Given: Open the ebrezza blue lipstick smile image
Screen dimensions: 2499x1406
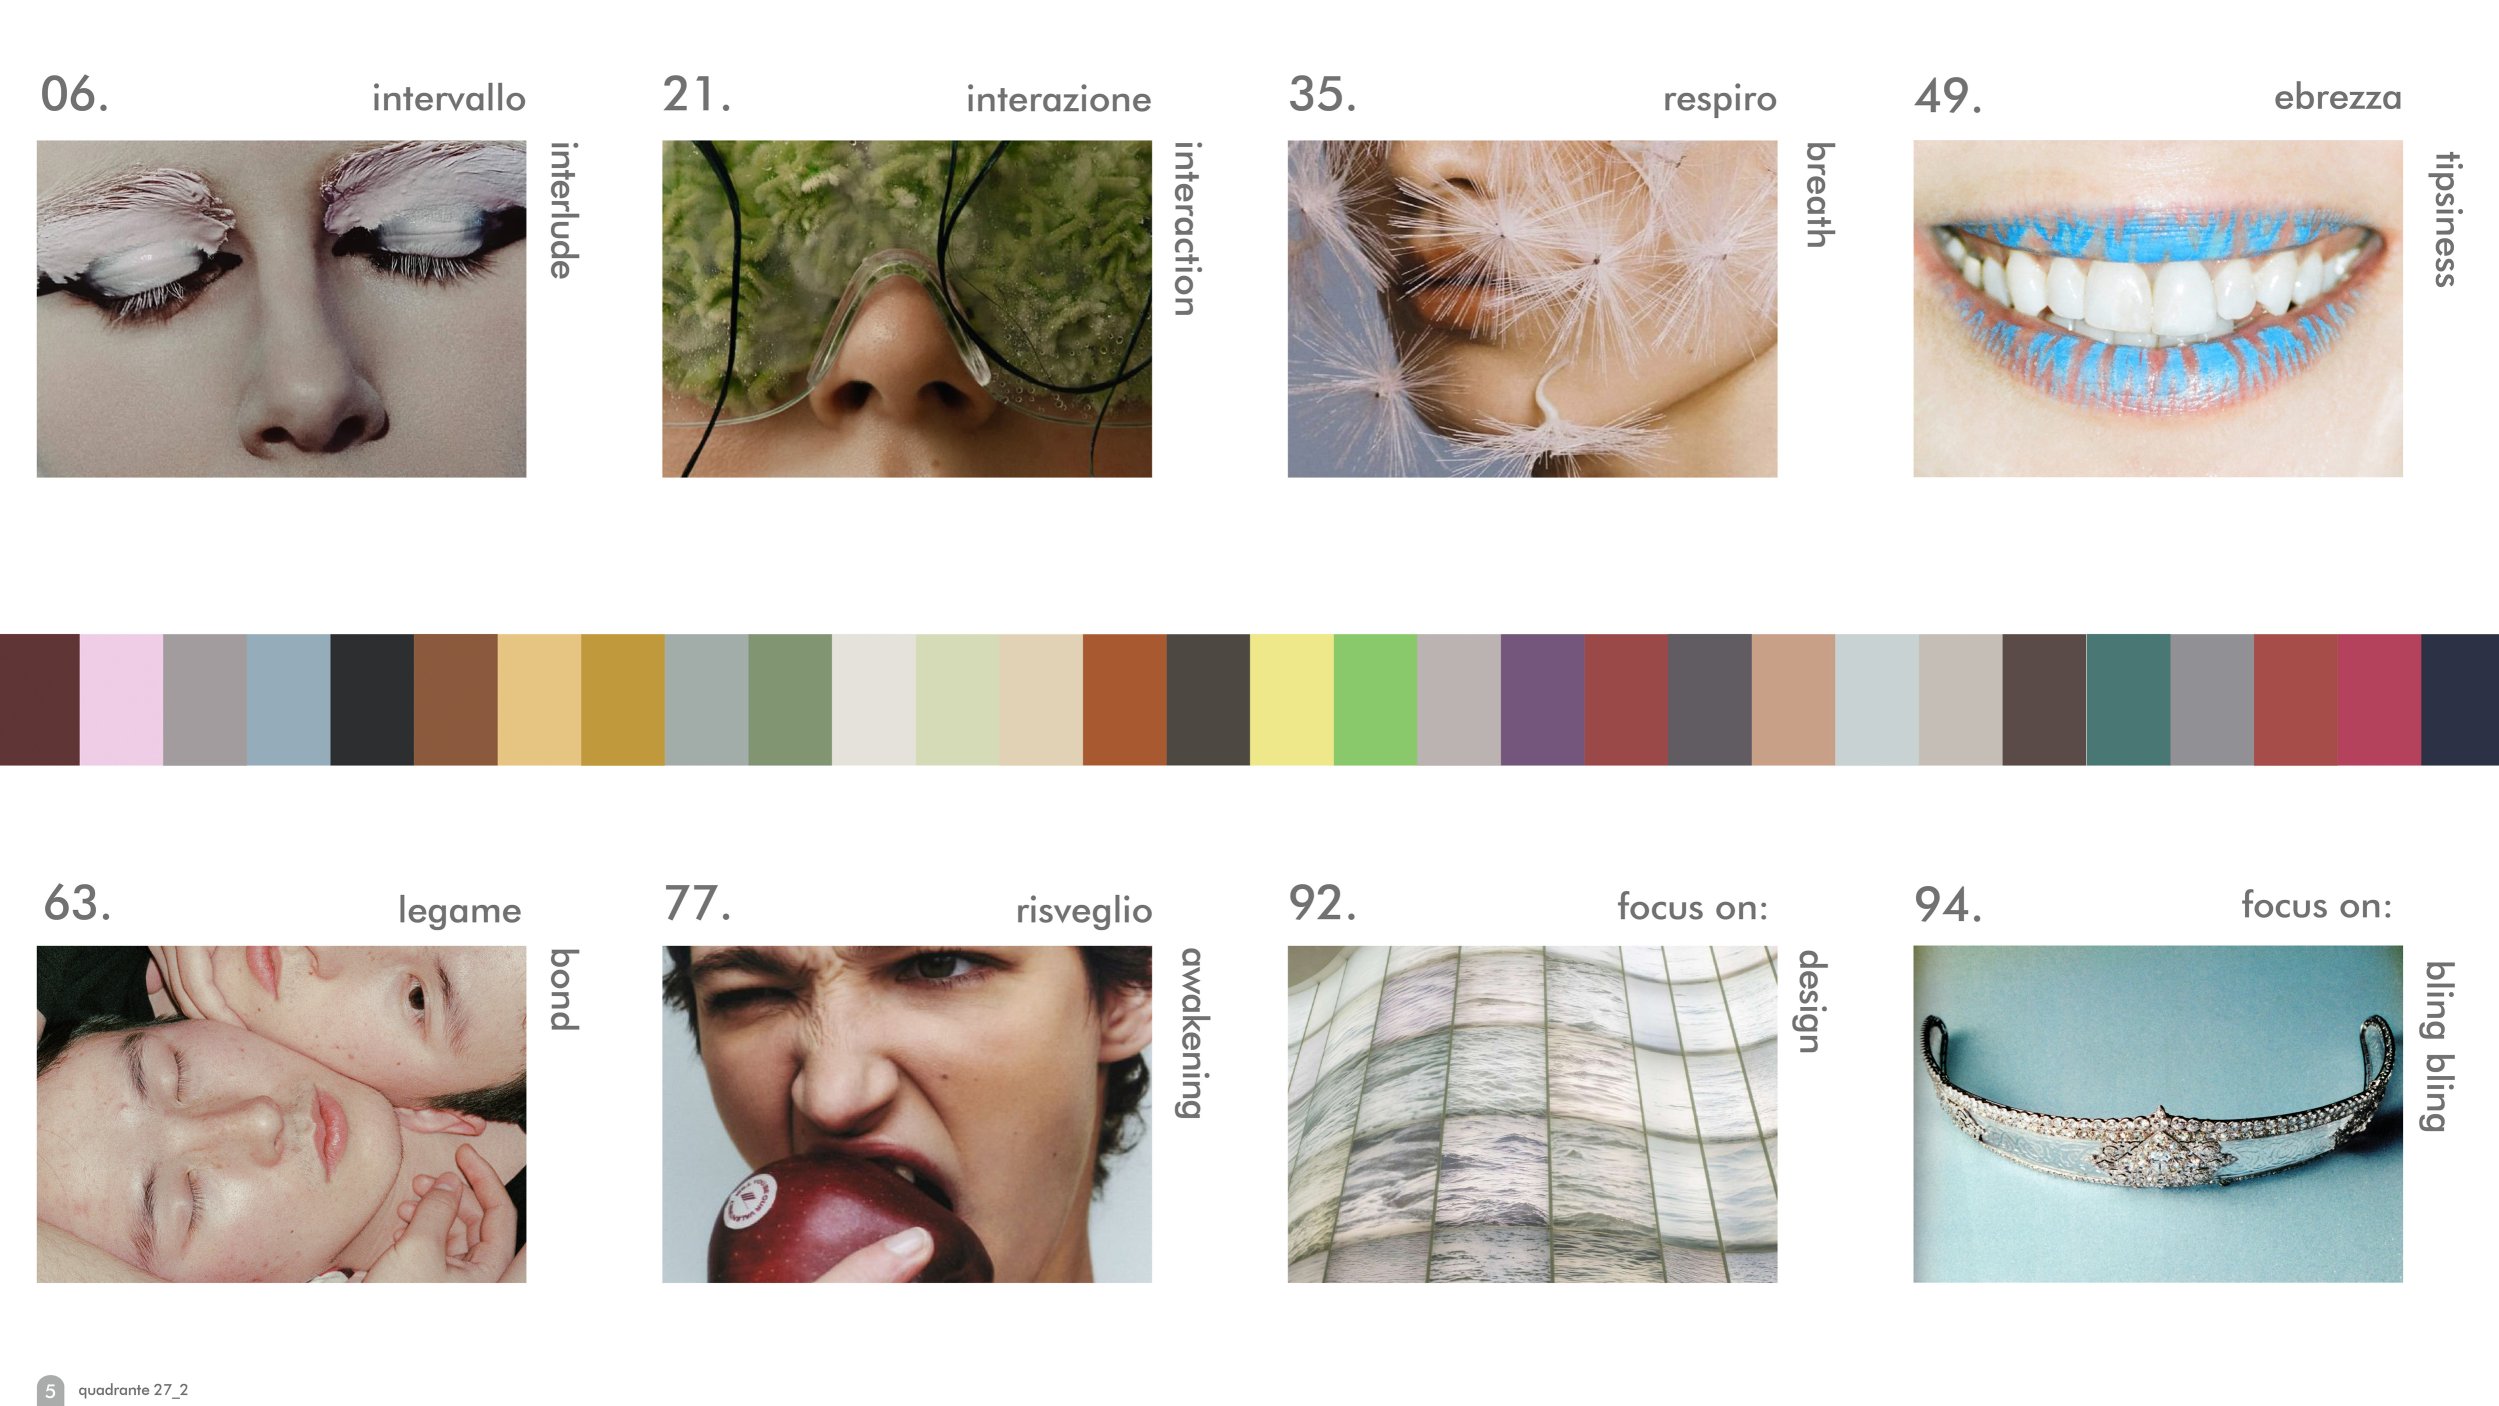Looking at the screenshot, I should [2158, 308].
